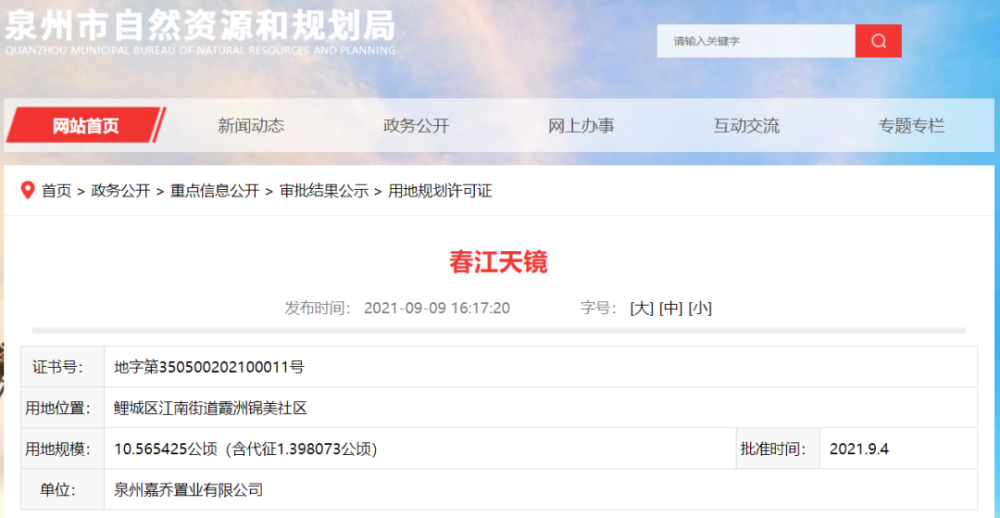Click certificate number 地字第350500202100011号
The width and height of the screenshot is (1000, 518).
(x=209, y=367)
